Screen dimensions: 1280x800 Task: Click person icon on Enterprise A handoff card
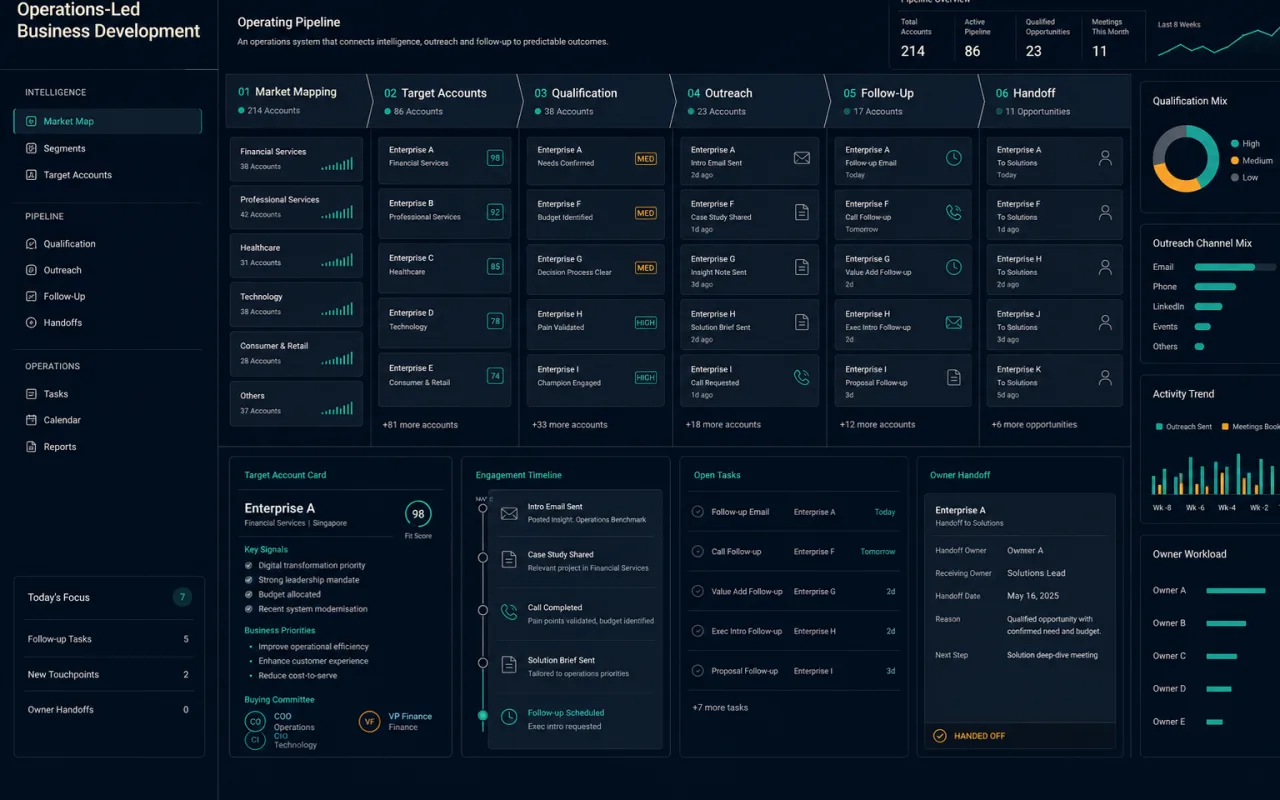1105,158
